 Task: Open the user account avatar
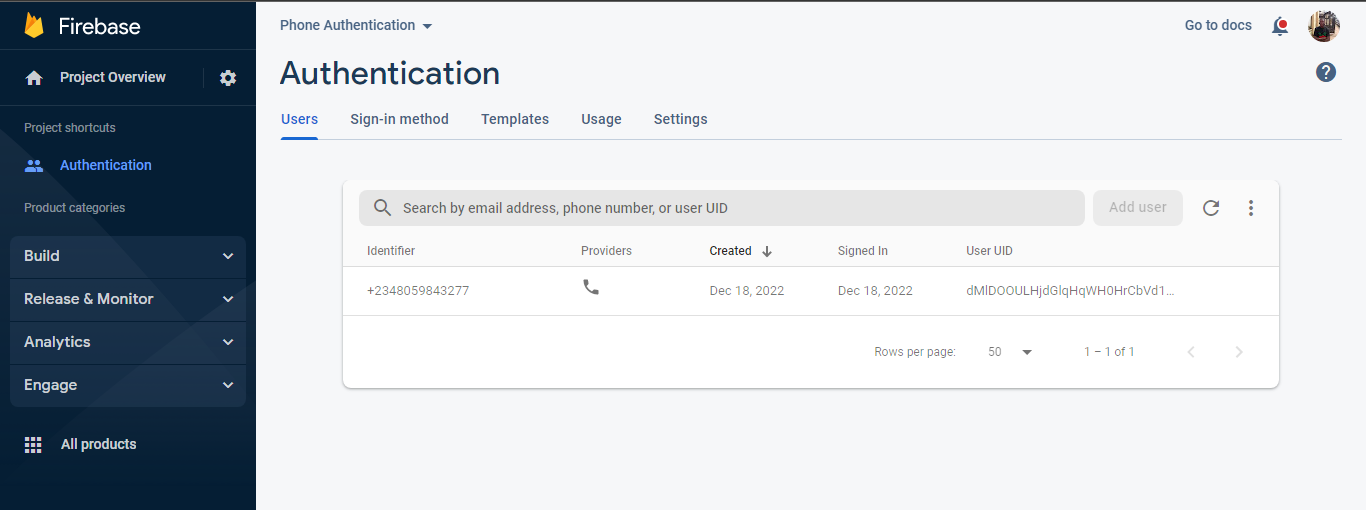click(1324, 26)
